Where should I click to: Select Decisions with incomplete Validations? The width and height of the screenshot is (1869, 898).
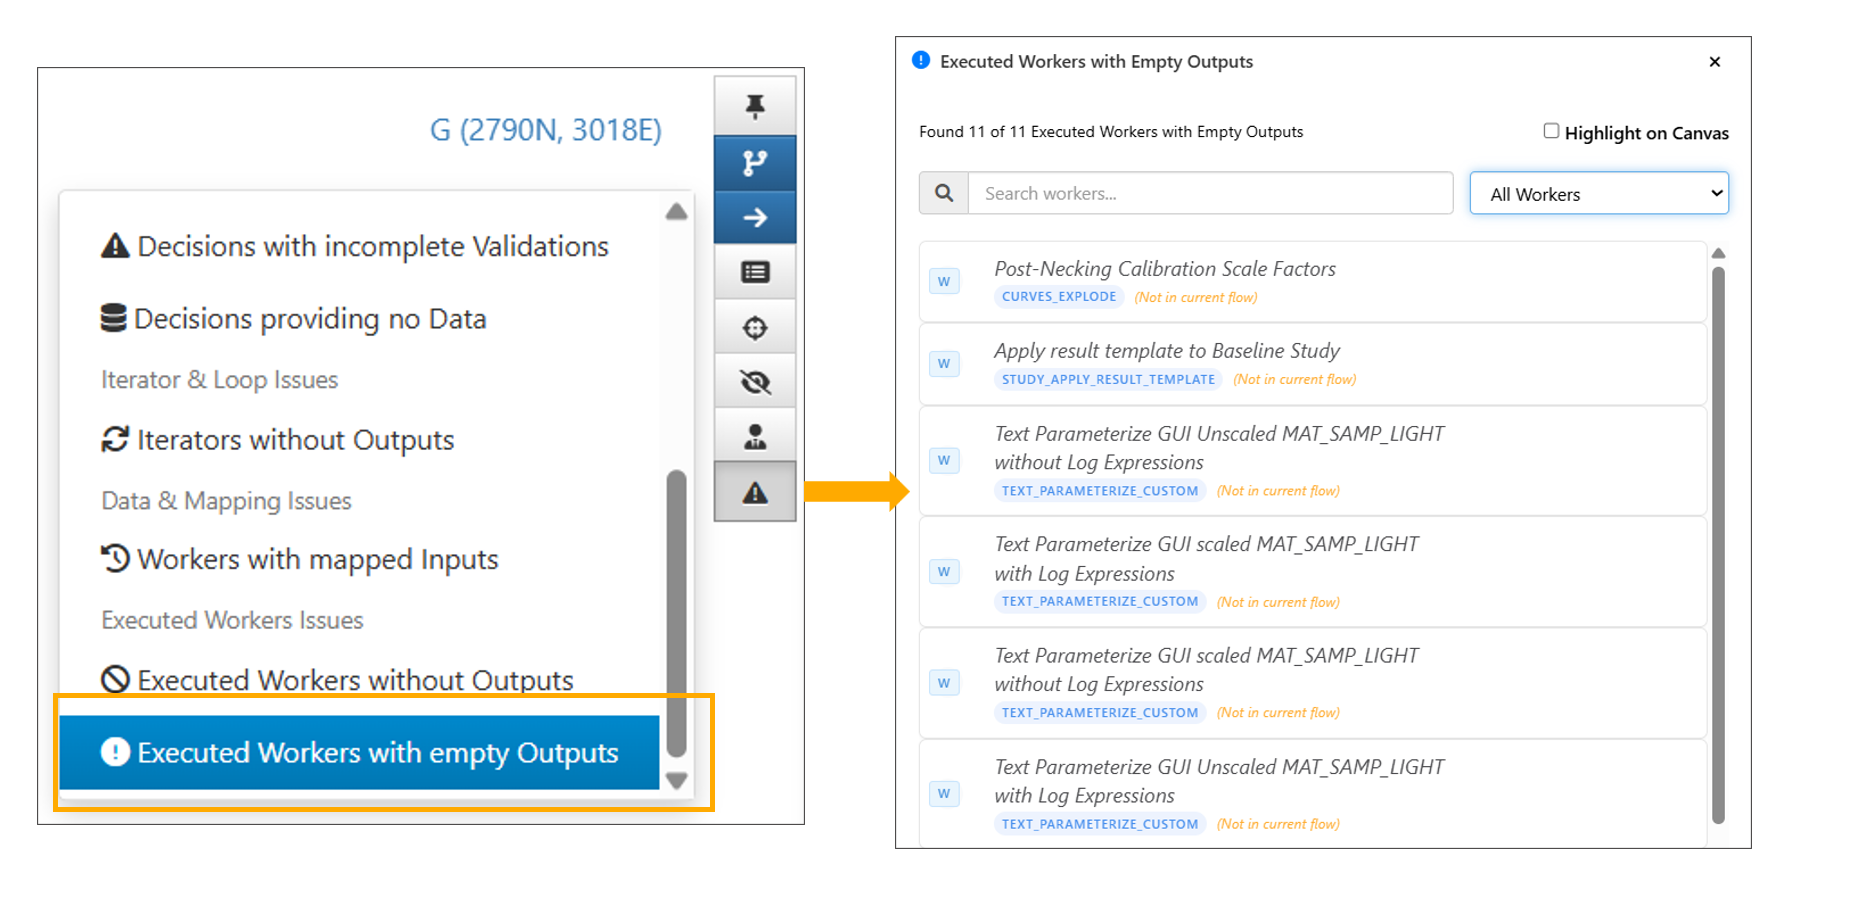(372, 247)
